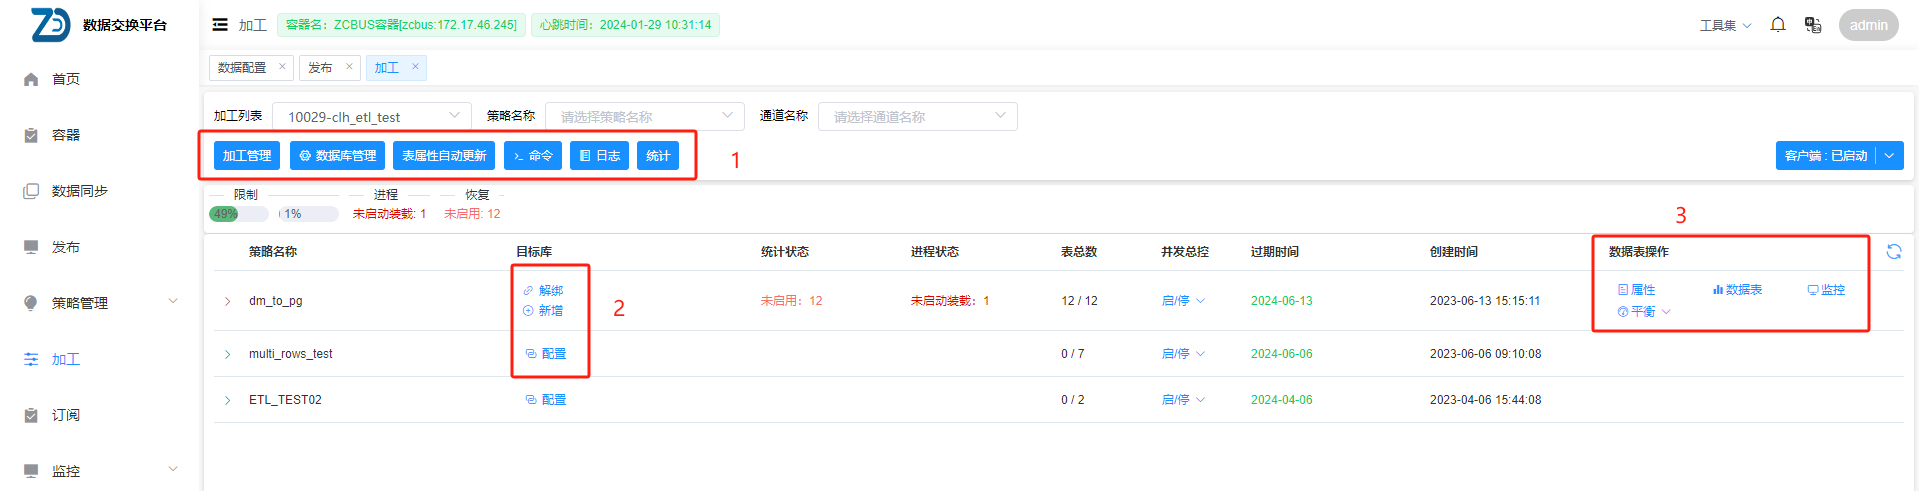
Task: Open the 加工列表 dropdown
Action: [371, 117]
